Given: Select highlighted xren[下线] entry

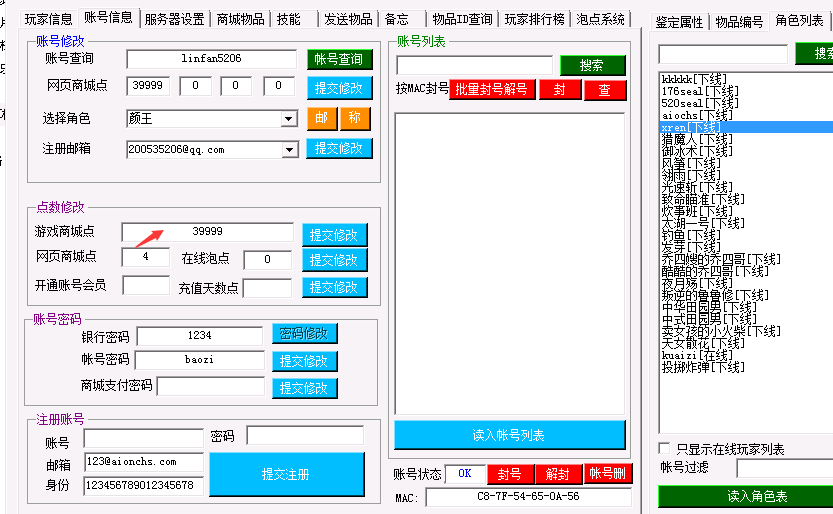Looking at the screenshot, I should point(746,127).
